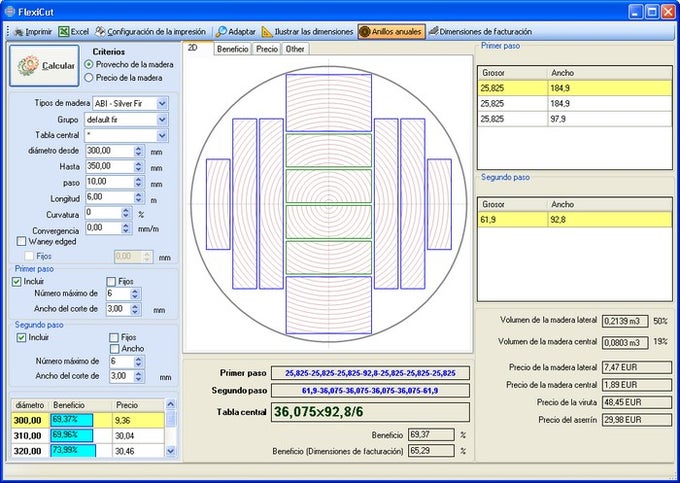The height and width of the screenshot is (483, 680).
Task: Select Segundo paso row 61,9 / 92,8
Action: (x=575, y=219)
